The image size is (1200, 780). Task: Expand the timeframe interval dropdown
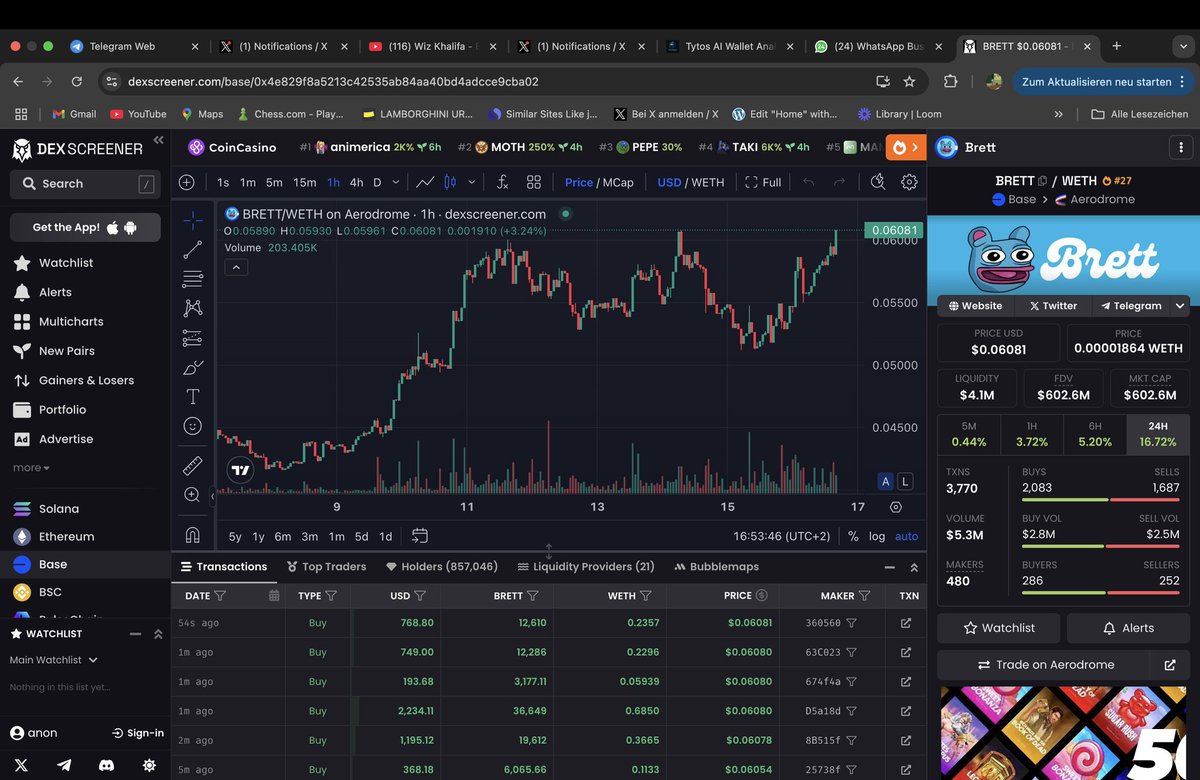[x=397, y=182]
